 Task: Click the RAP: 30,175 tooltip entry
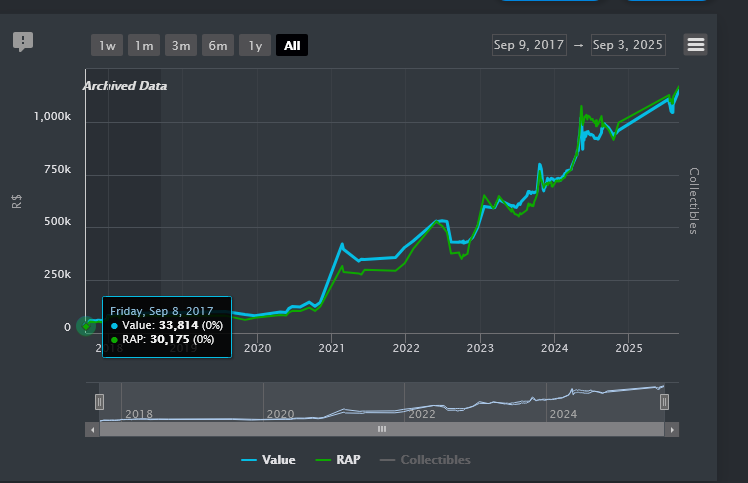pos(163,339)
